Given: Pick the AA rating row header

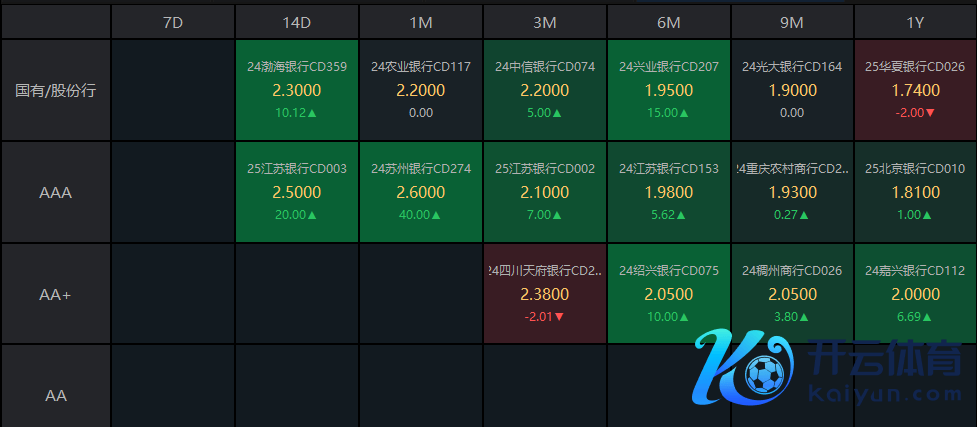Looking at the screenshot, I should (x=56, y=395).
